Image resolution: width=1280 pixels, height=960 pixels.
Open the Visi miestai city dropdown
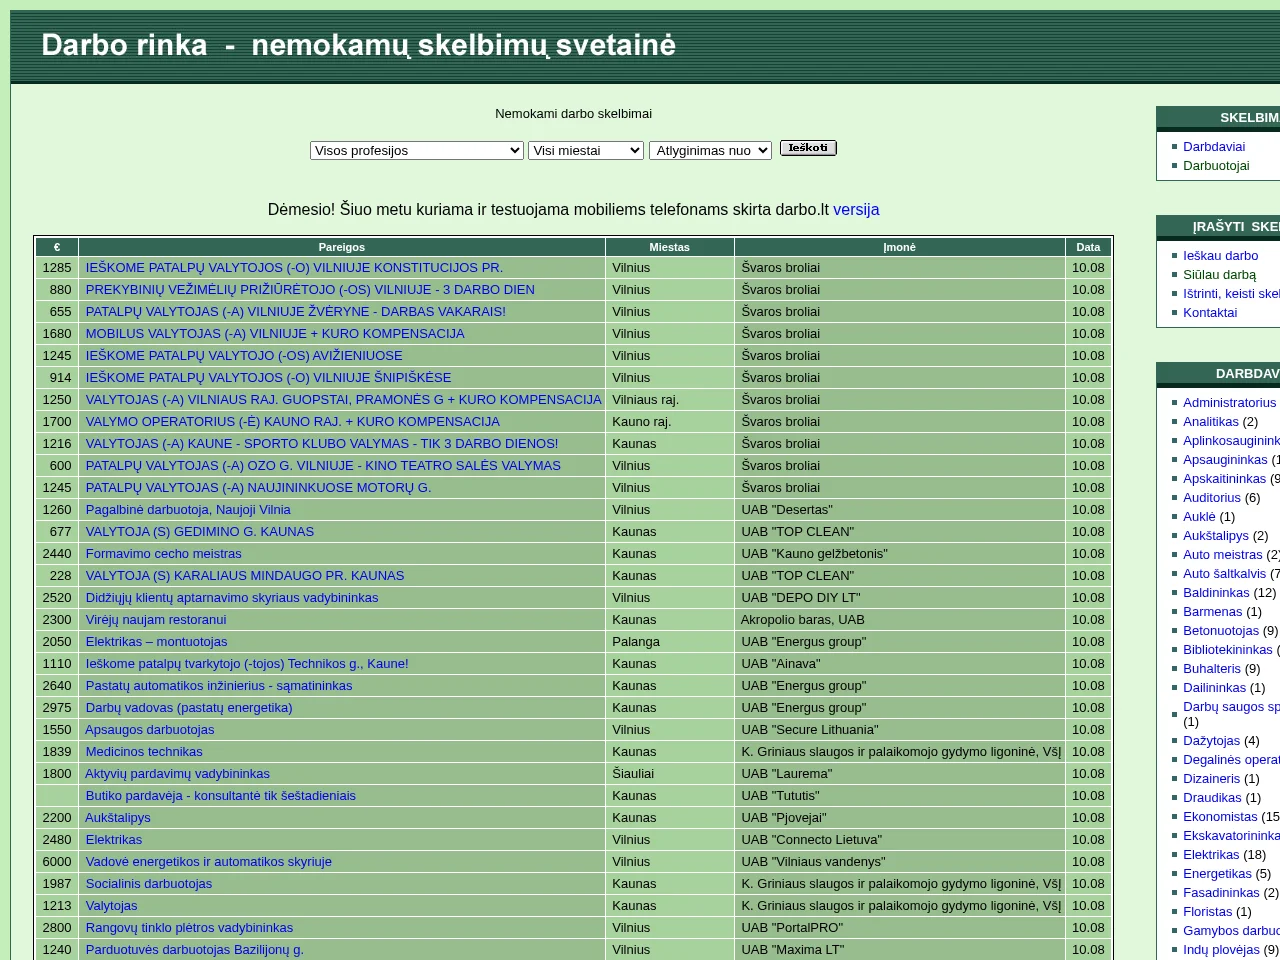click(x=586, y=151)
